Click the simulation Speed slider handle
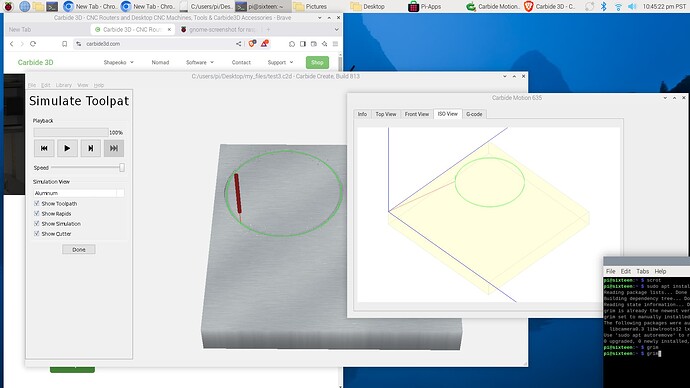This screenshot has width=690, height=388. [122, 167]
